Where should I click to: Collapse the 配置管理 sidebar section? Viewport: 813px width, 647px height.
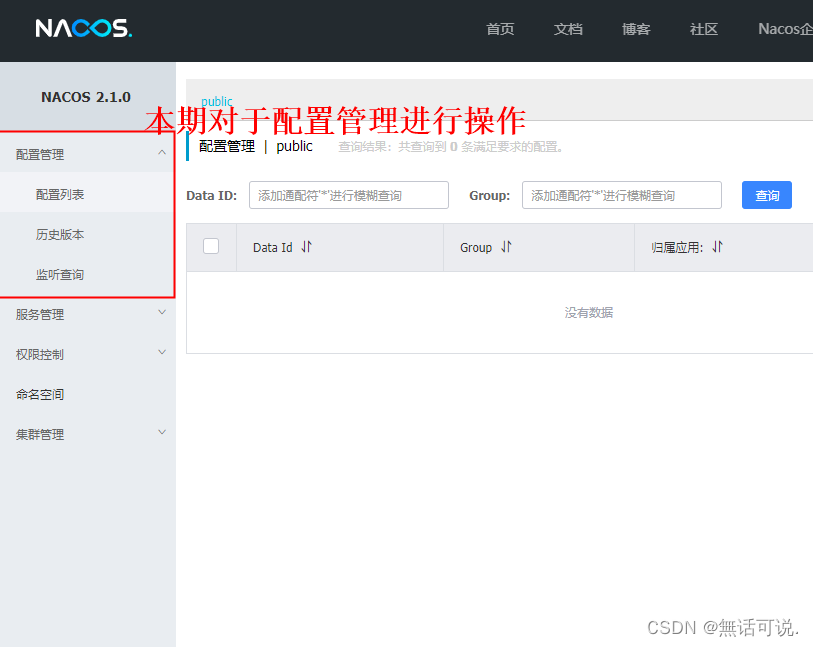[88, 153]
